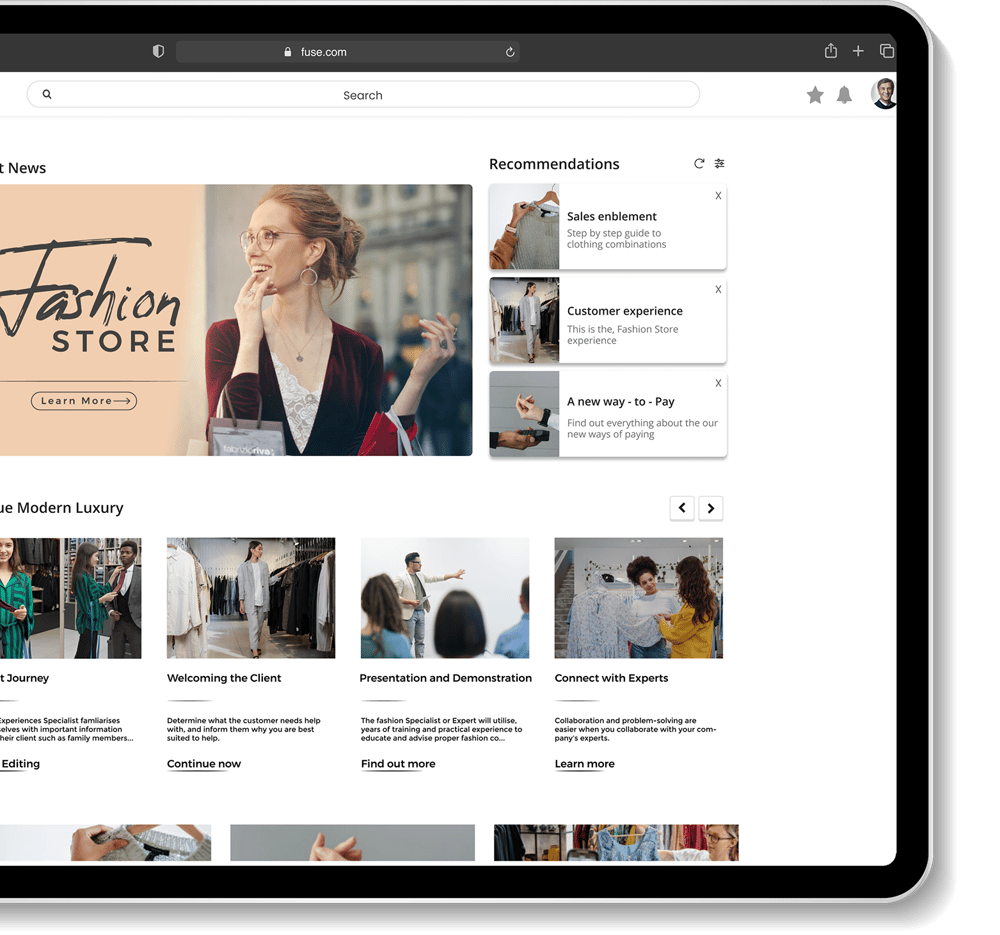The image size is (1000, 935).
Task: Refresh the Recommendations list
Action: (699, 163)
